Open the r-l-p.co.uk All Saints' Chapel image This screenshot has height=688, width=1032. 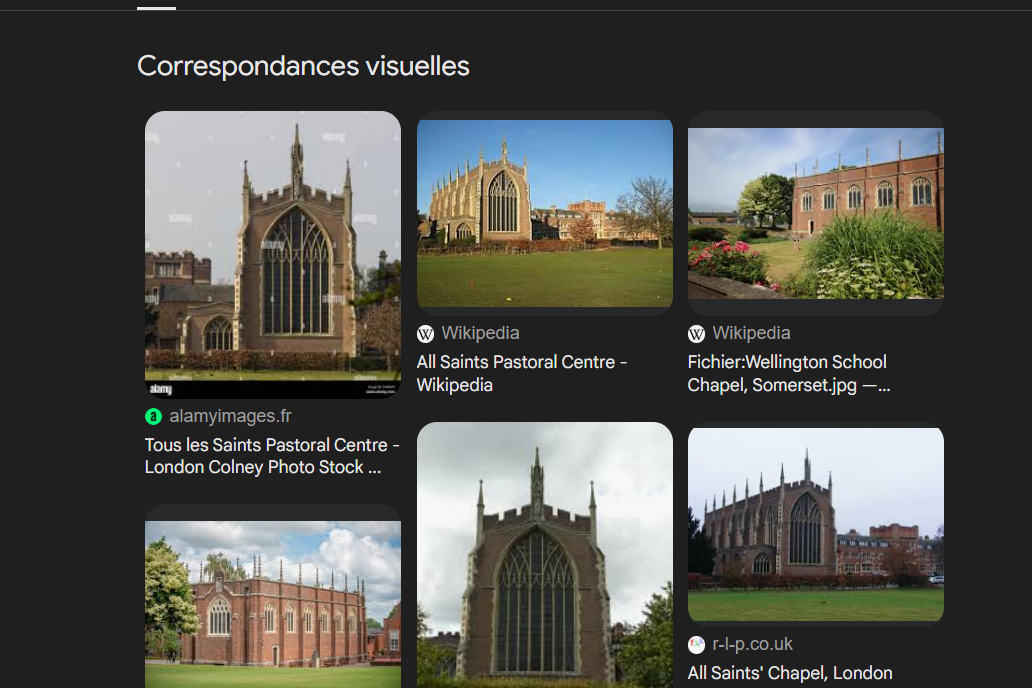tap(816, 524)
